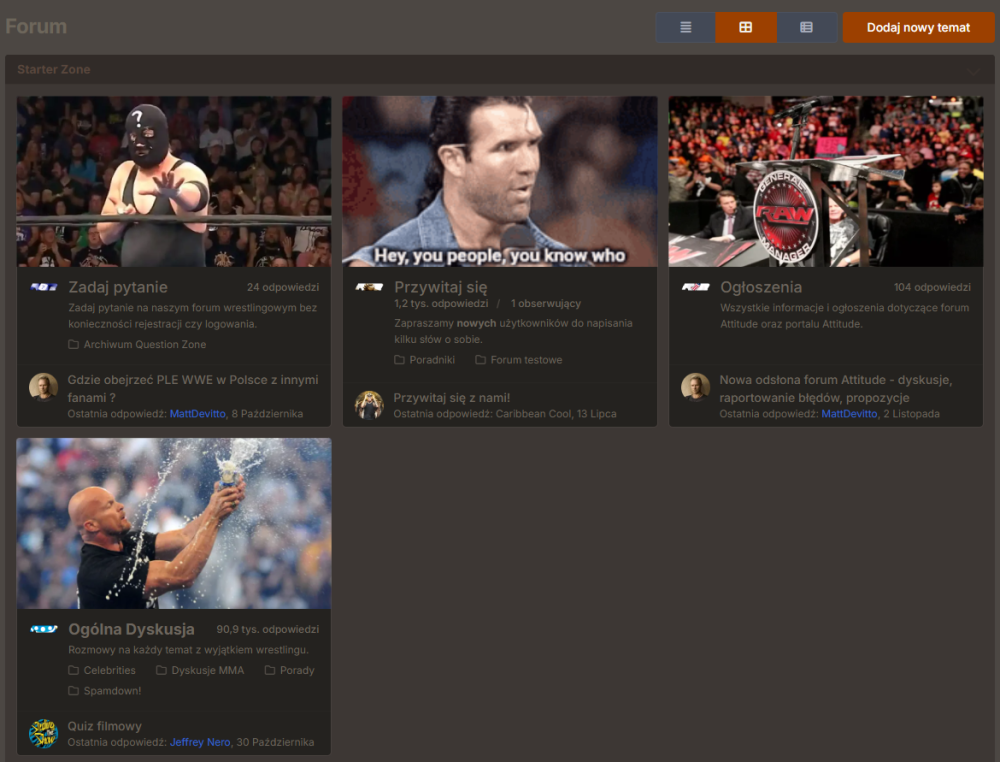Open the Przywitaj się z nami! topic

(x=451, y=398)
